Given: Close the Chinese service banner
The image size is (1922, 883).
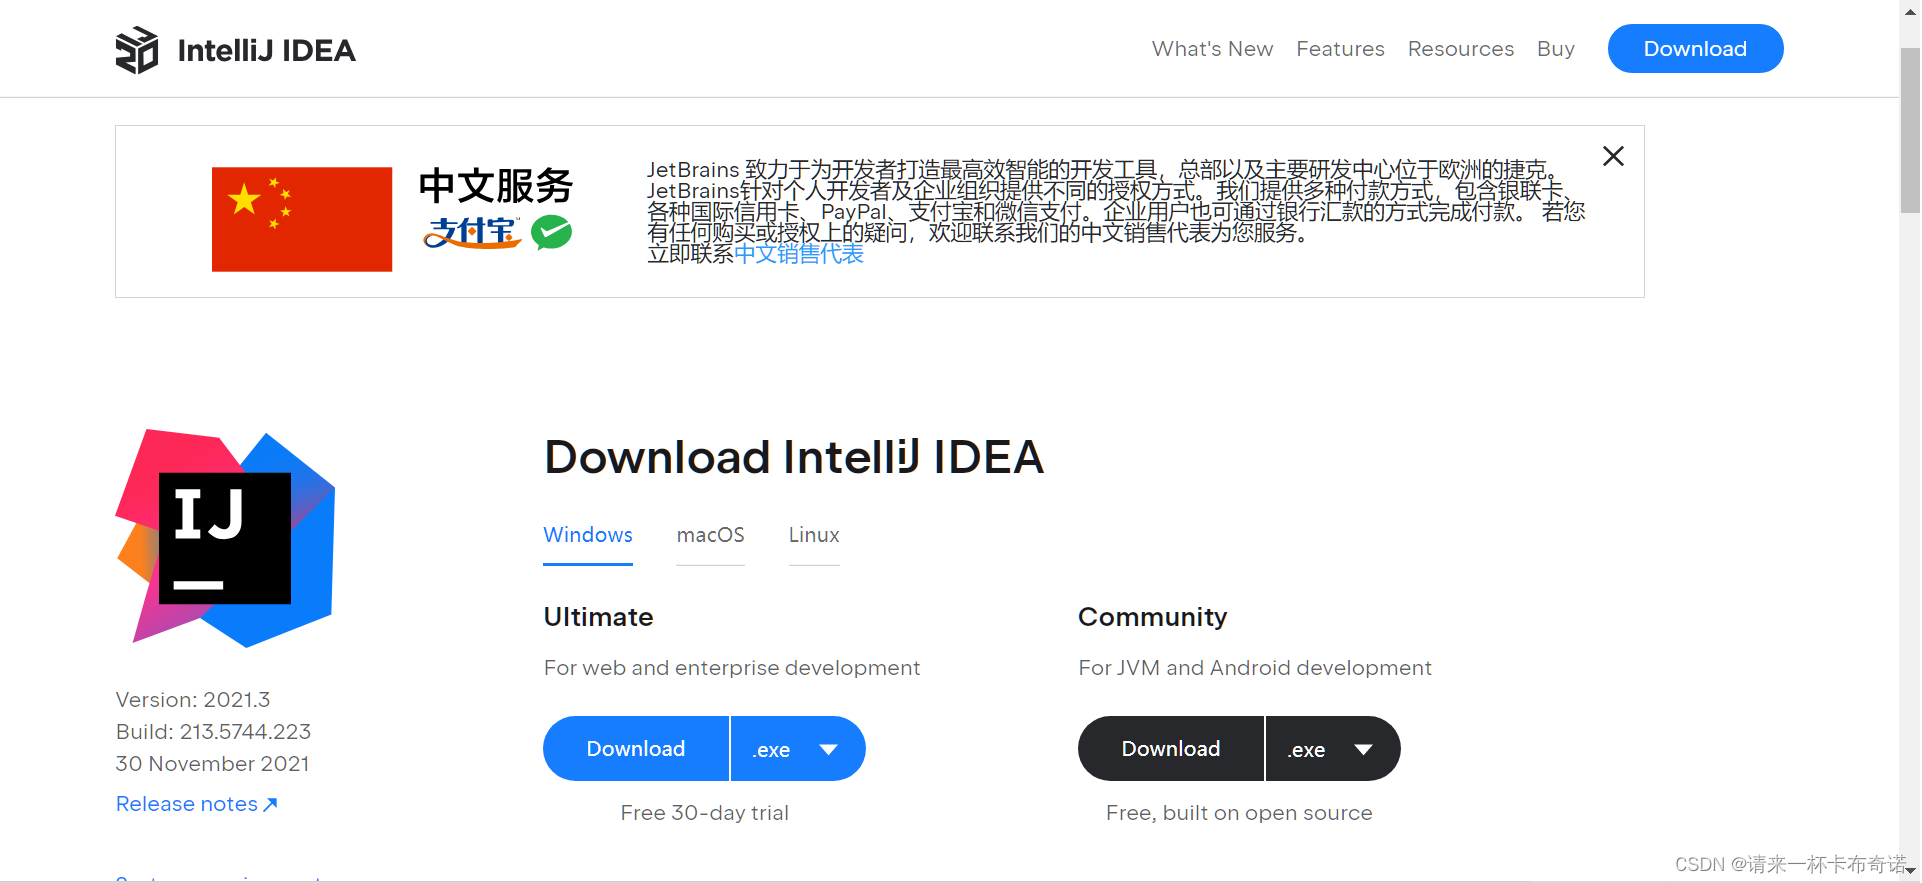Looking at the screenshot, I should 1613,156.
